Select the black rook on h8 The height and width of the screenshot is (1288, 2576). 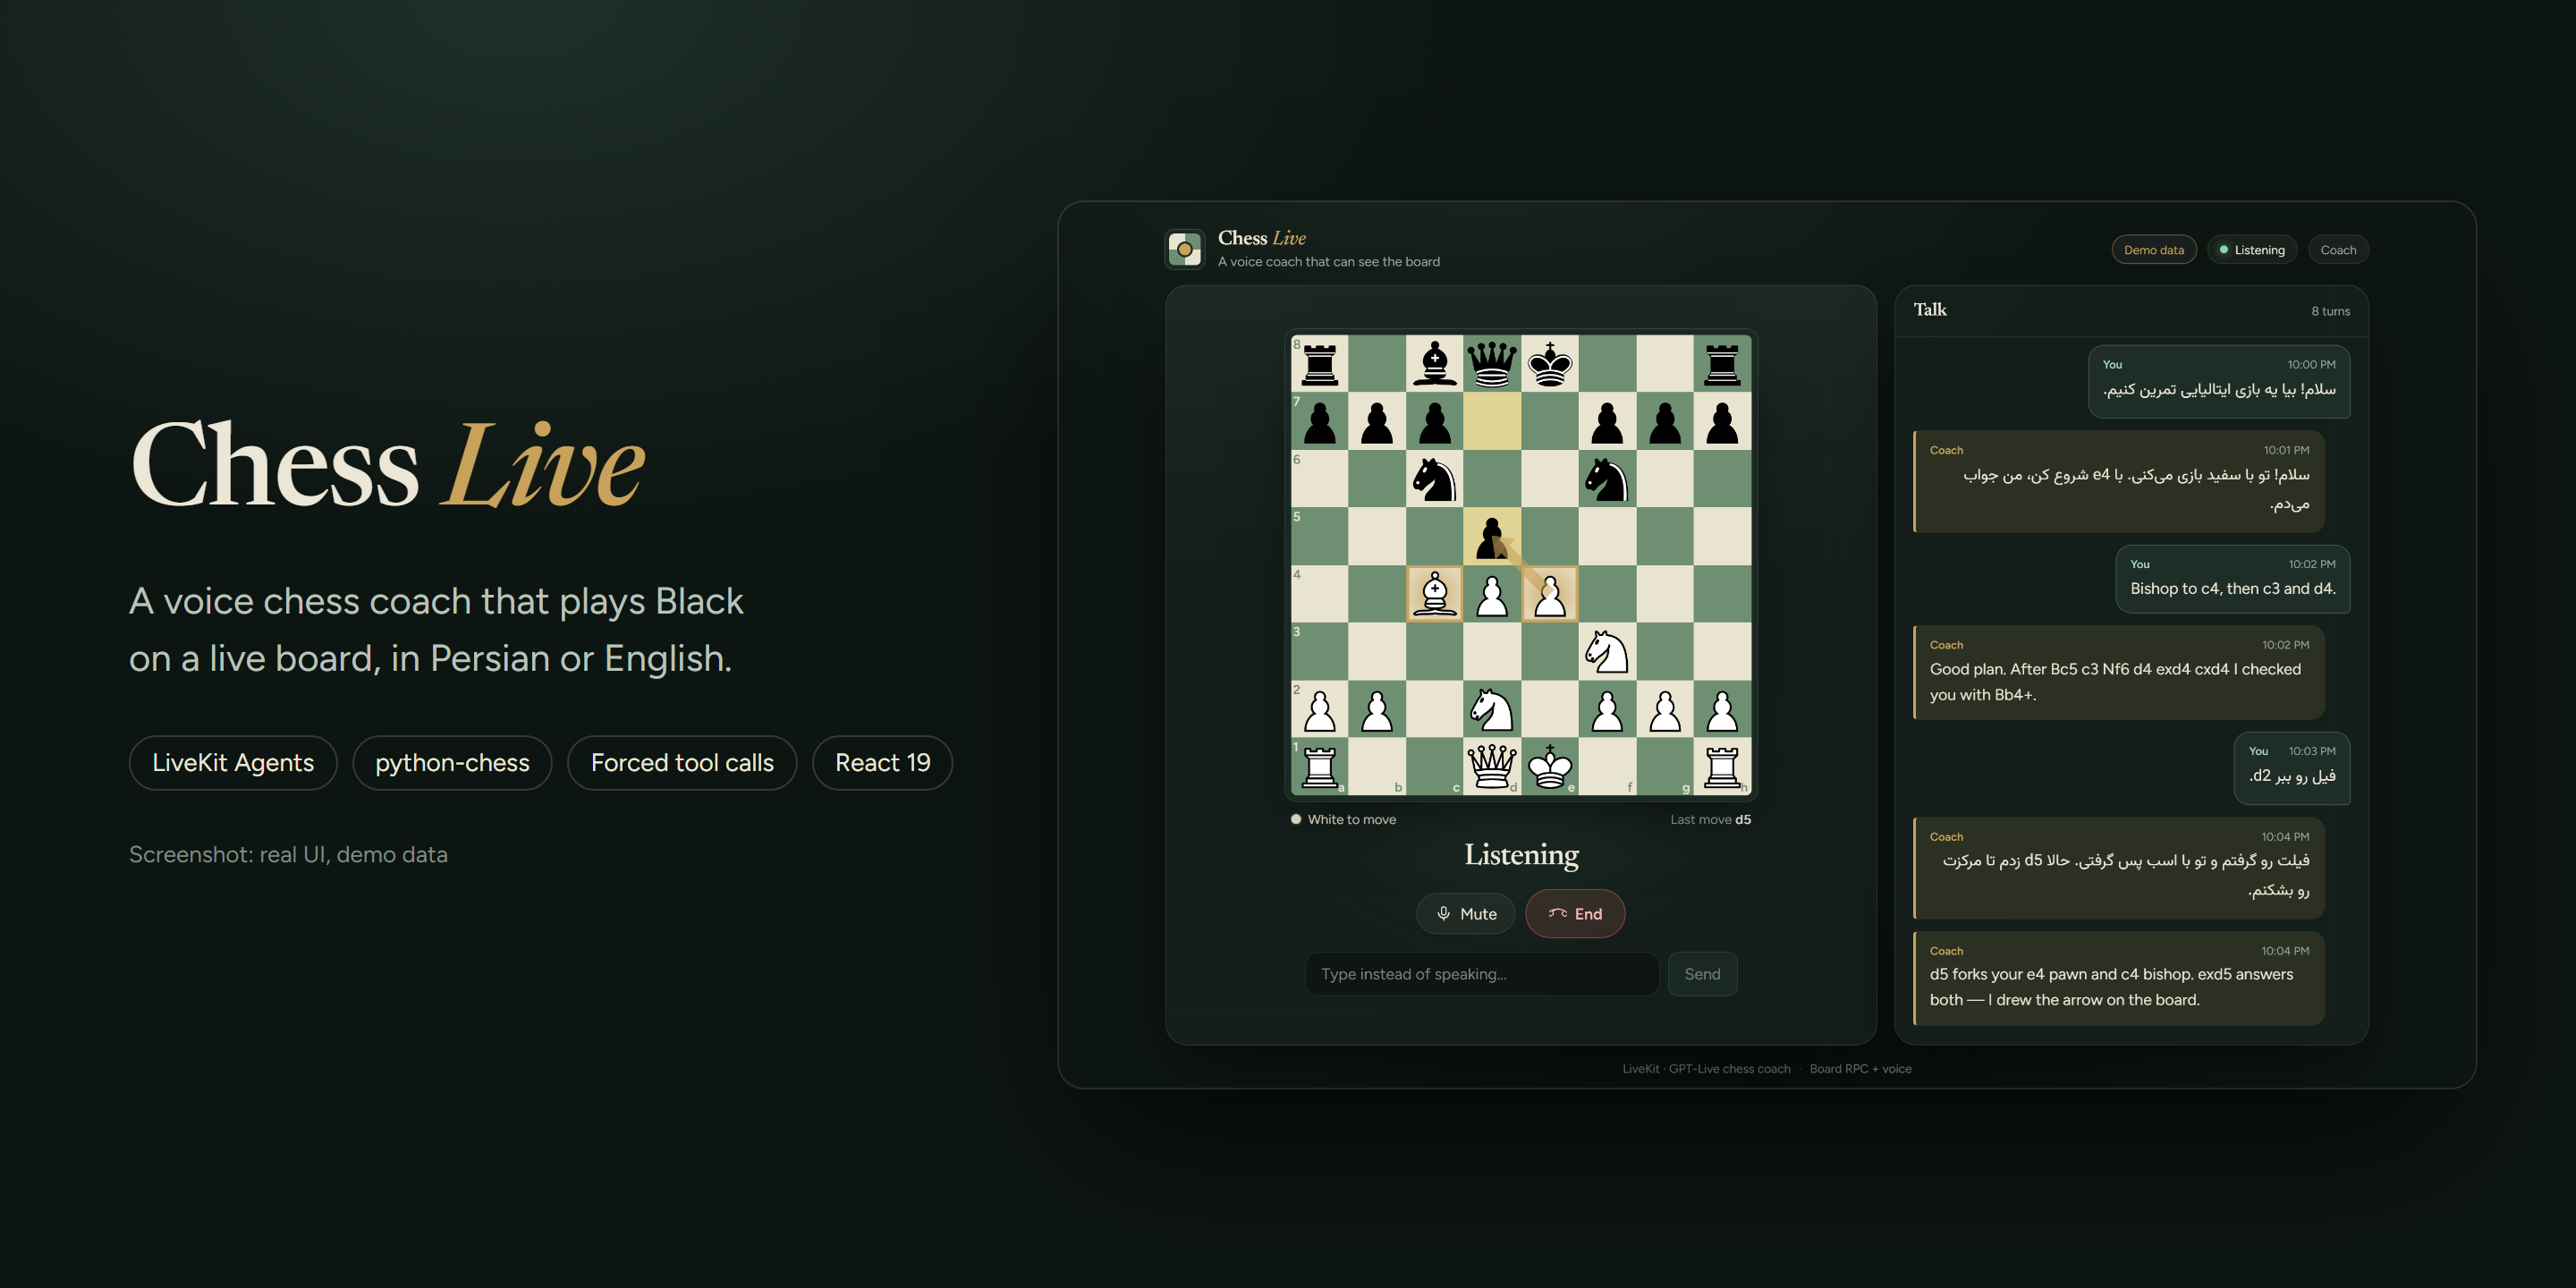pyautogui.click(x=1722, y=364)
